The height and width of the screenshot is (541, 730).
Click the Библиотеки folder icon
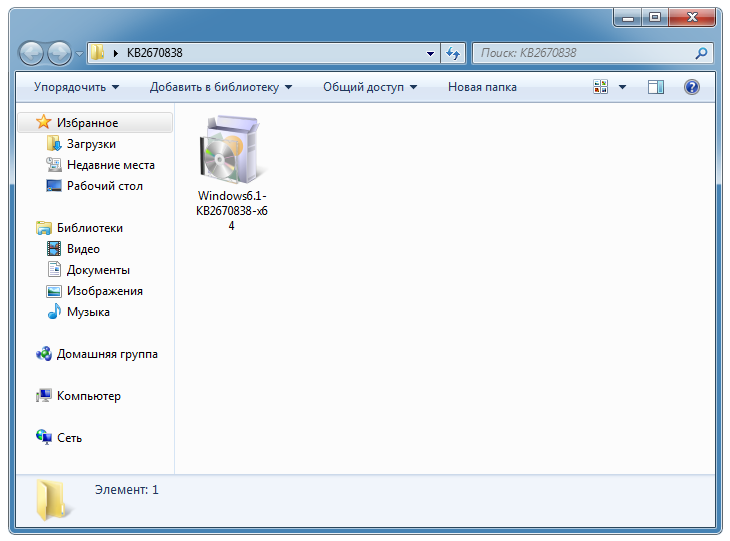click(44, 228)
